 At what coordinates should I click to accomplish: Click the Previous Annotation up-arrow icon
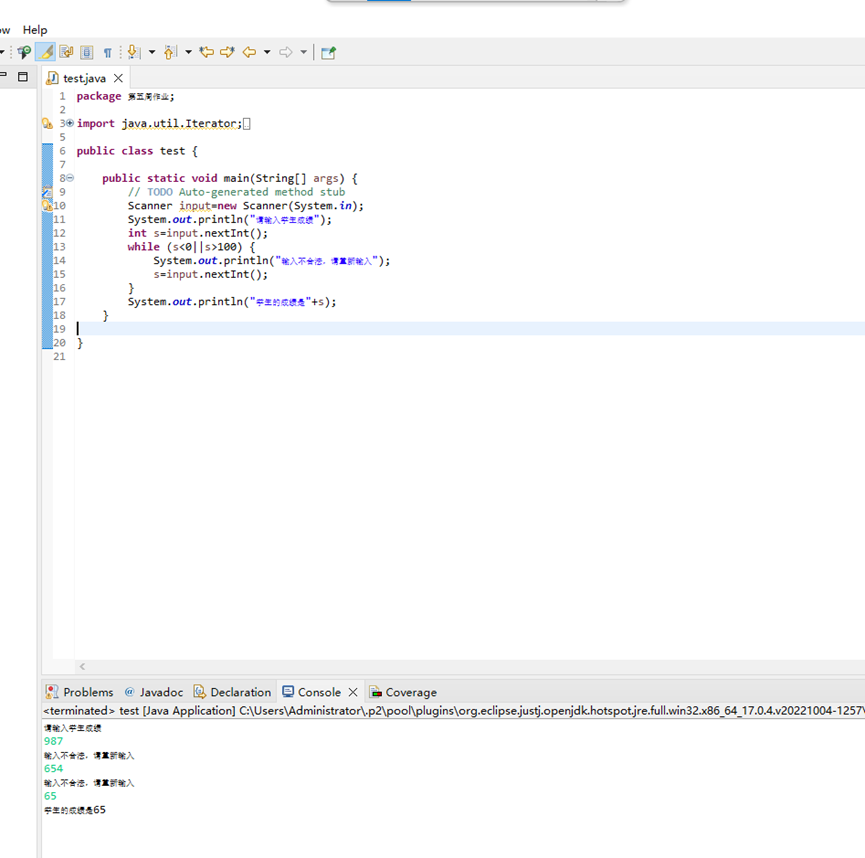pos(170,52)
